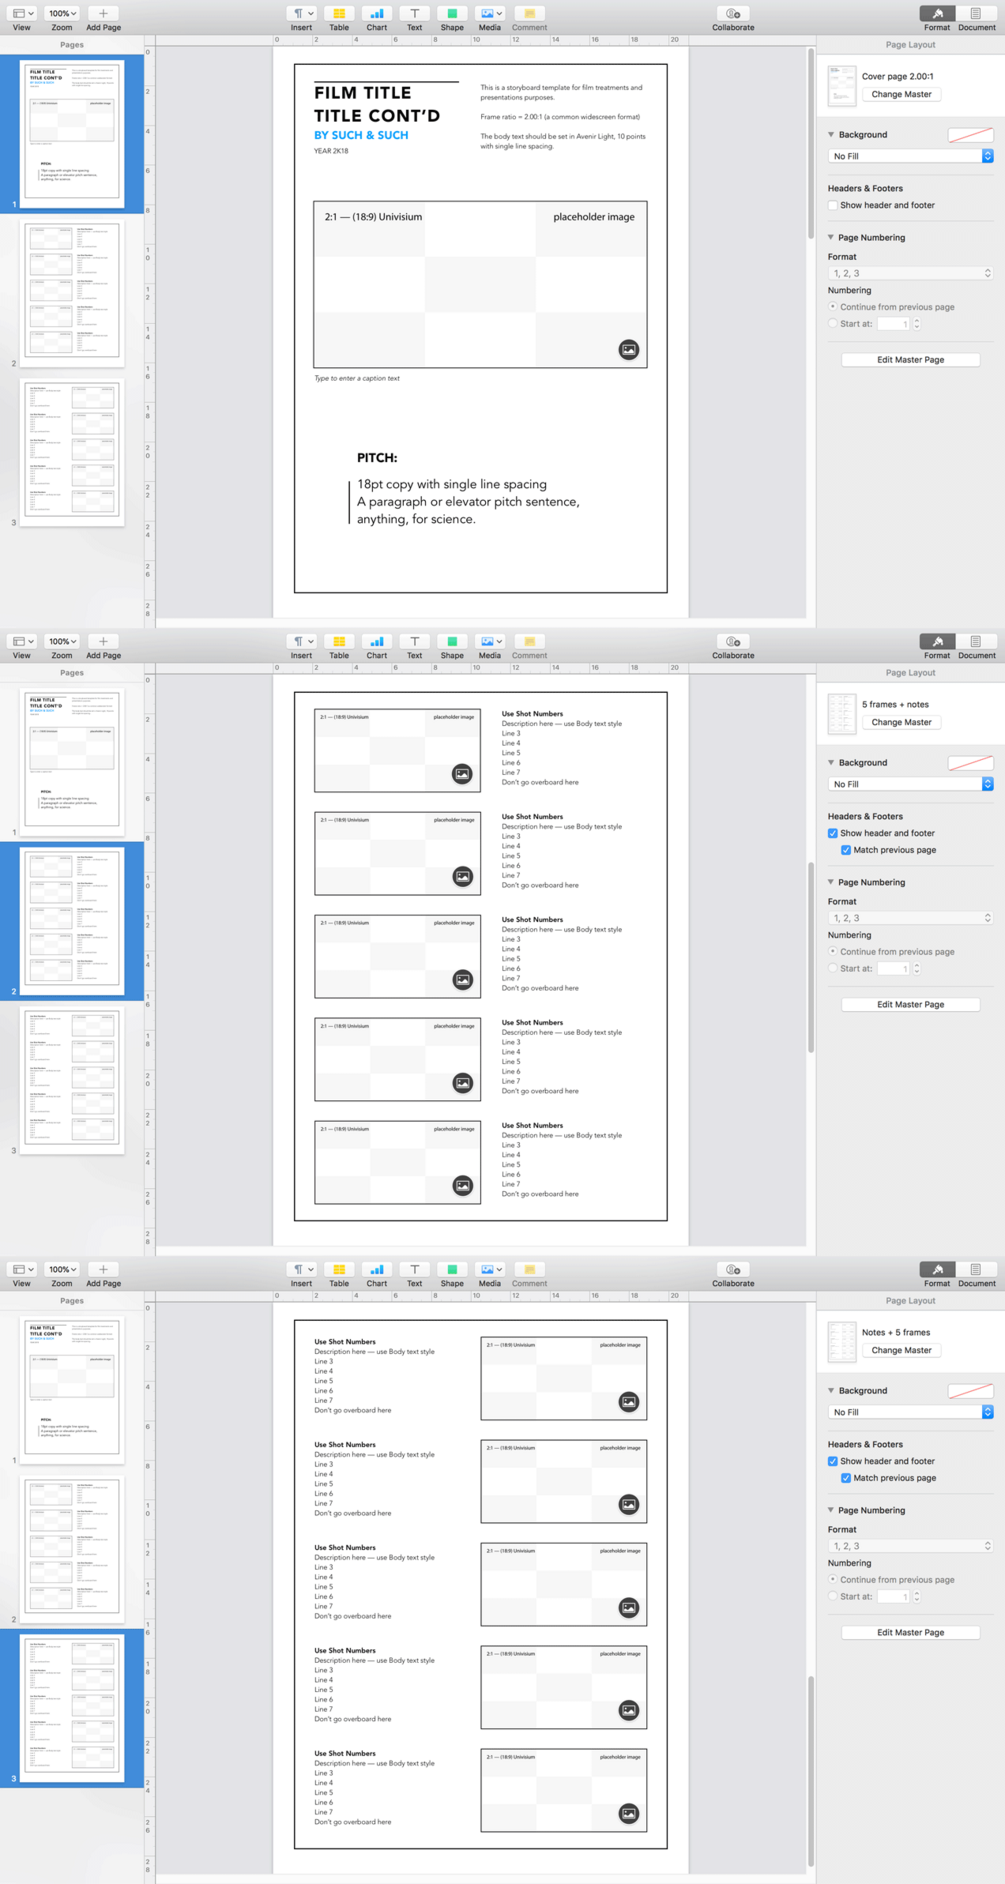Click Edit Master Page in the top window
The image size is (1005, 1884).
pyautogui.click(x=910, y=360)
